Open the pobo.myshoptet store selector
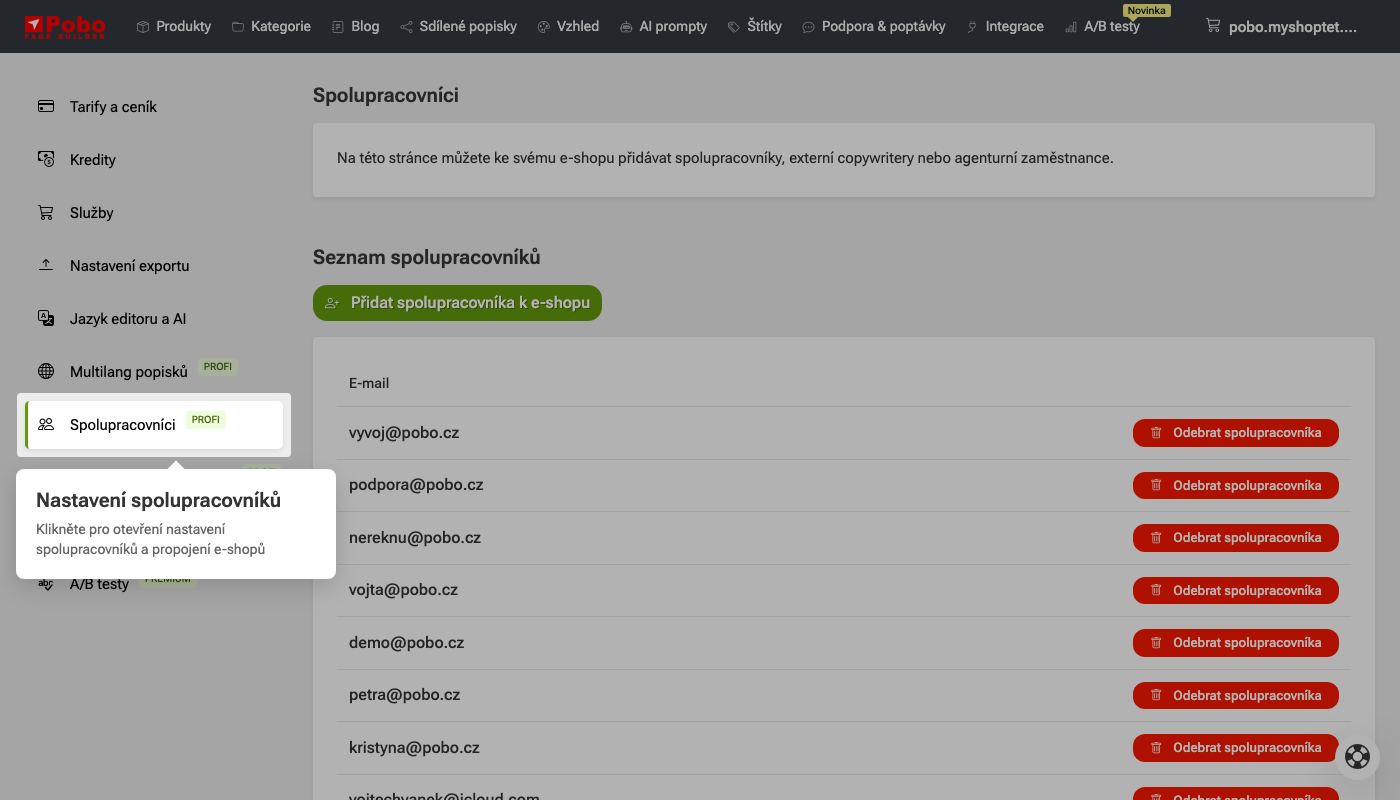 pyautogui.click(x=1282, y=26)
